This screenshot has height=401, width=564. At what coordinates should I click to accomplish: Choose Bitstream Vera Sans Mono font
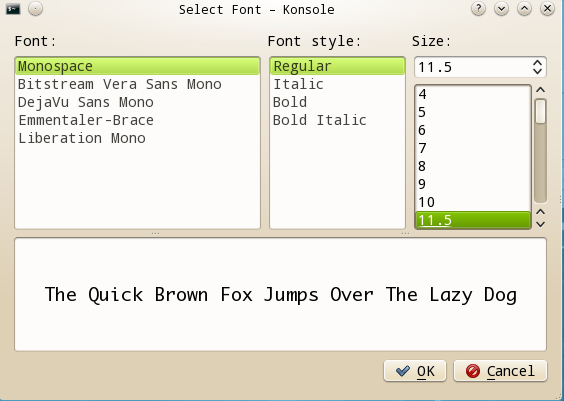(x=137, y=84)
